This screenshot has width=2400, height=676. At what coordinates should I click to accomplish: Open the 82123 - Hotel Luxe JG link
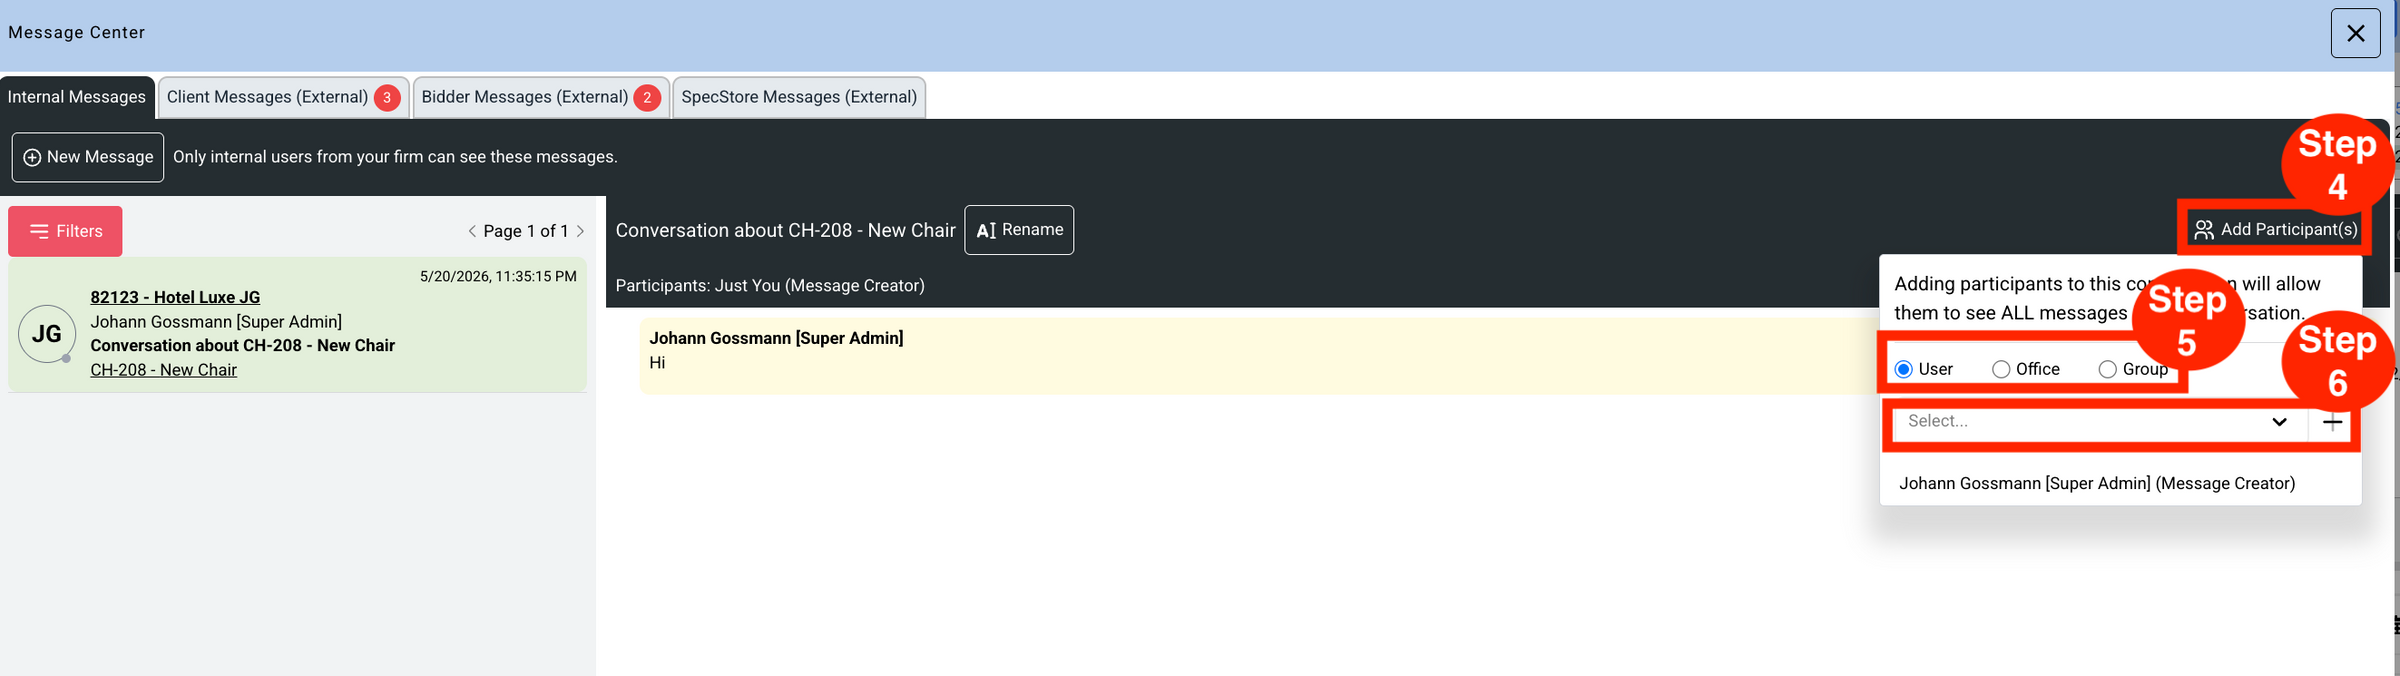175,297
